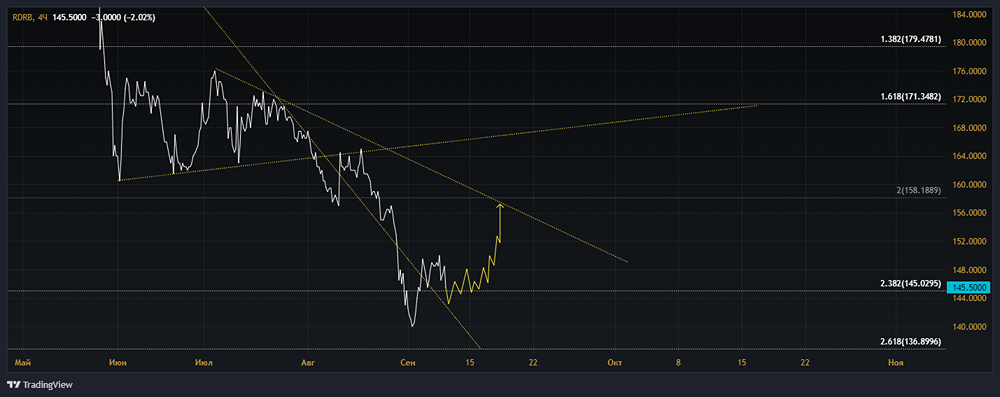Select the 2.382(145.0295) Fibonacci level label
The height and width of the screenshot is (397, 1000).
[911, 283]
